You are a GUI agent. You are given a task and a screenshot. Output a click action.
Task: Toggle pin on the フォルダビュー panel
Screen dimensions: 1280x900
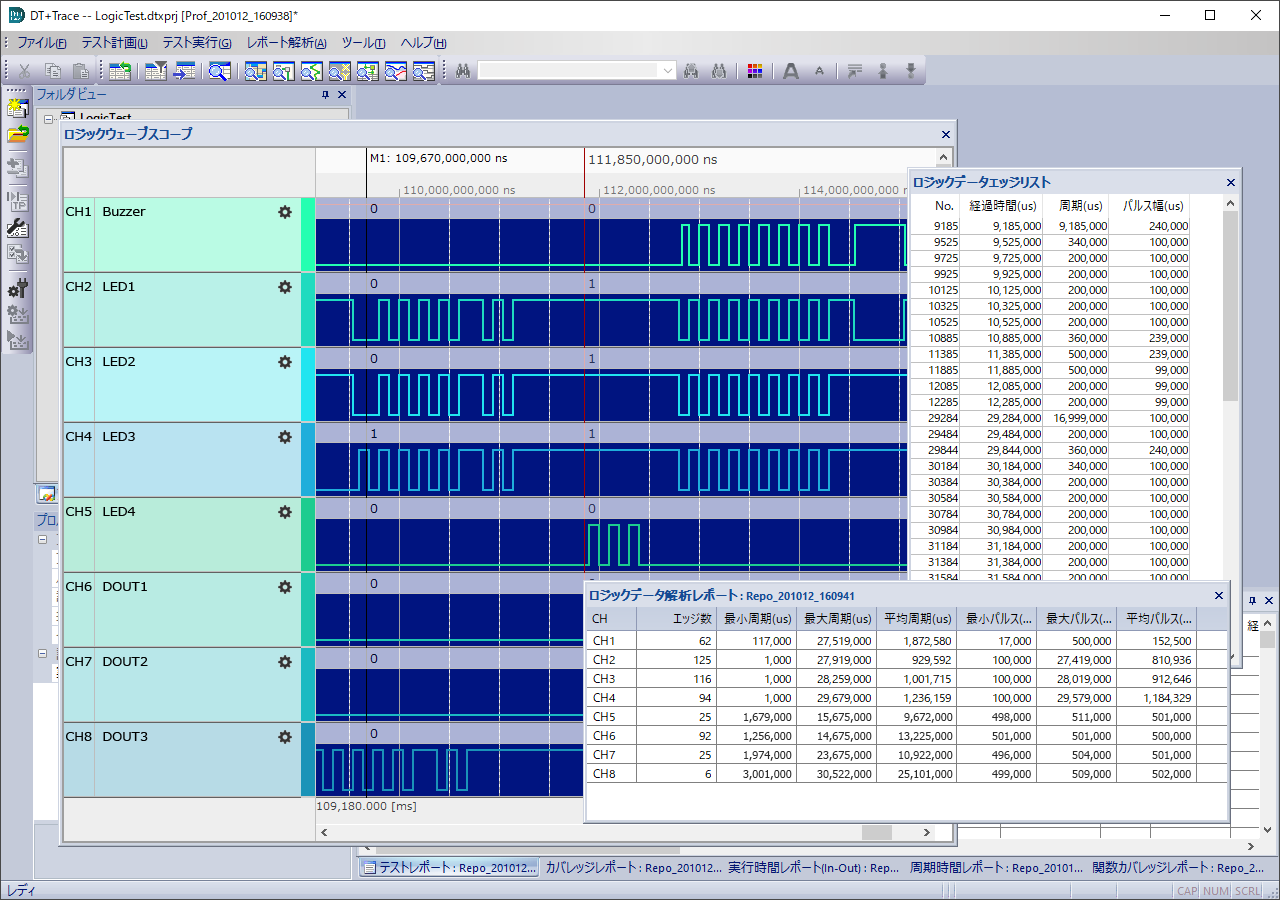[x=325, y=95]
